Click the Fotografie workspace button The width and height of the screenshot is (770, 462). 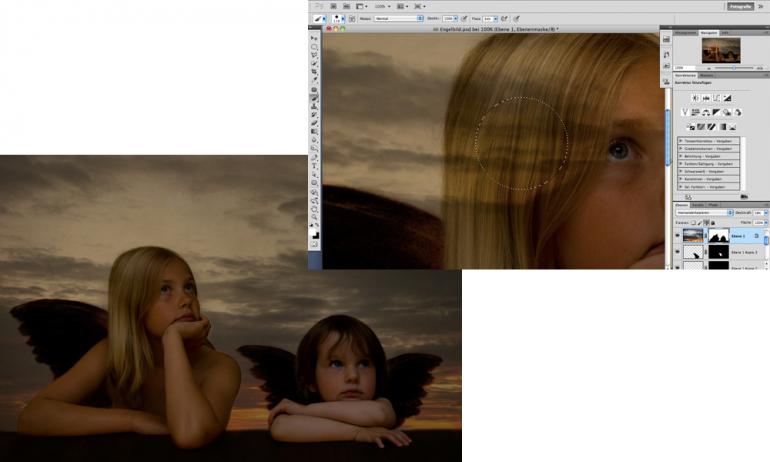coord(740,6)
